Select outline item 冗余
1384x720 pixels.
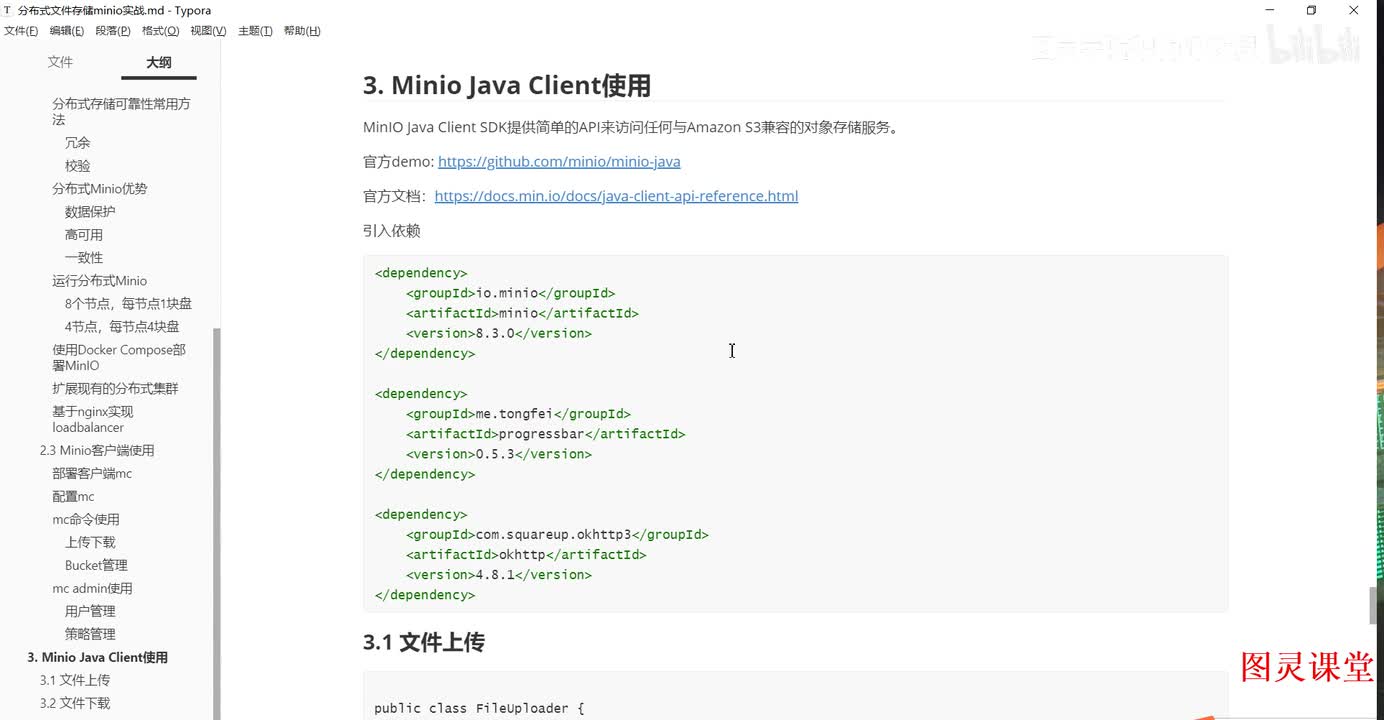click(x=78, y=143)
